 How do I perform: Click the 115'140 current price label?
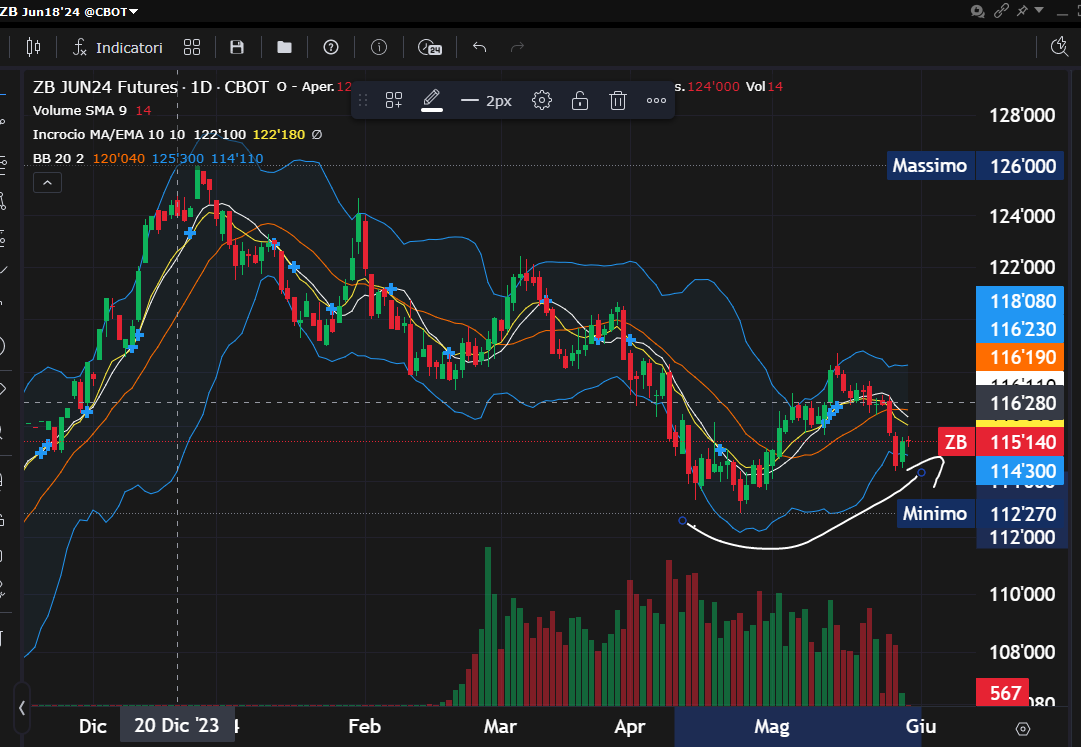click(x=1022, y=442)
